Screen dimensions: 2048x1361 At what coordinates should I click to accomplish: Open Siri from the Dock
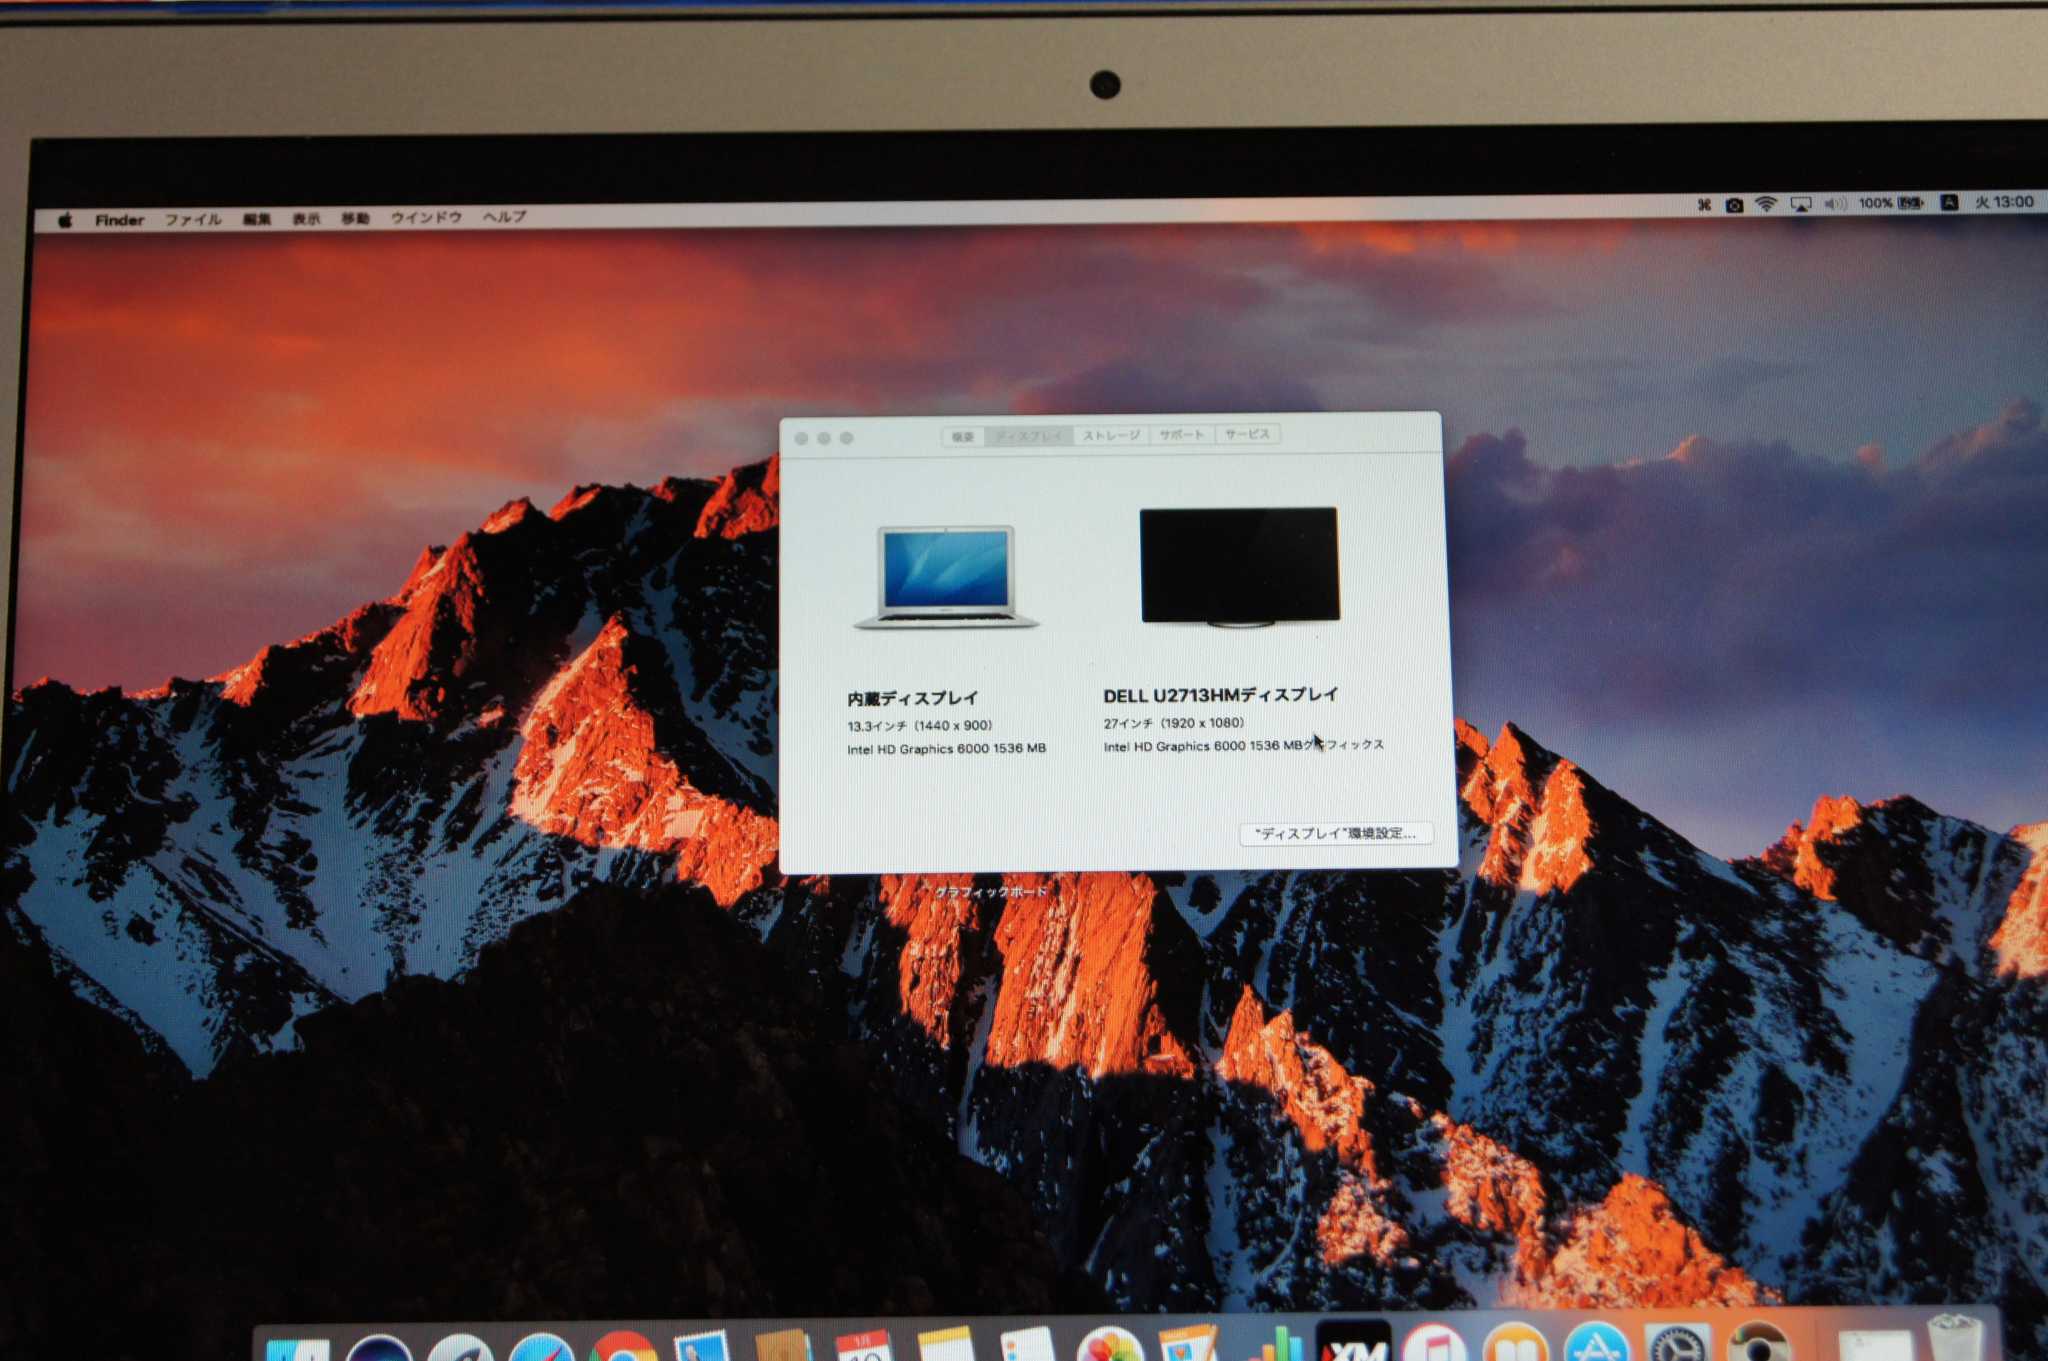click(x=379, y=1349)
